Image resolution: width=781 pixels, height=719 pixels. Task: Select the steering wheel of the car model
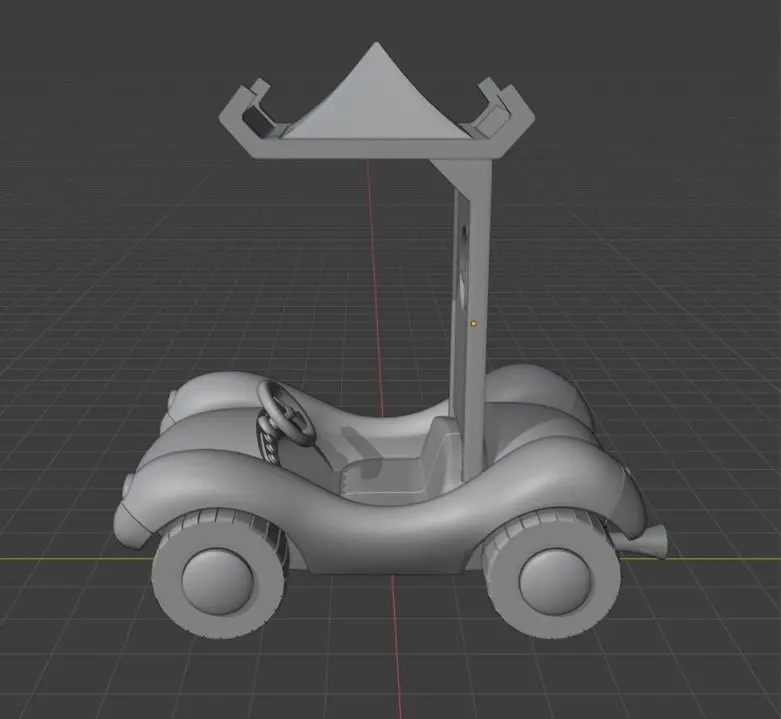285,412
